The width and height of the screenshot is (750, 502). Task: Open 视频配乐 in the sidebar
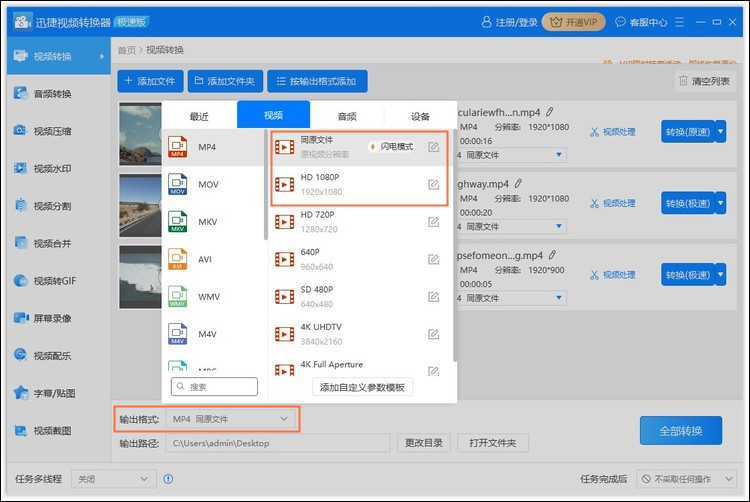pos(58,355)
